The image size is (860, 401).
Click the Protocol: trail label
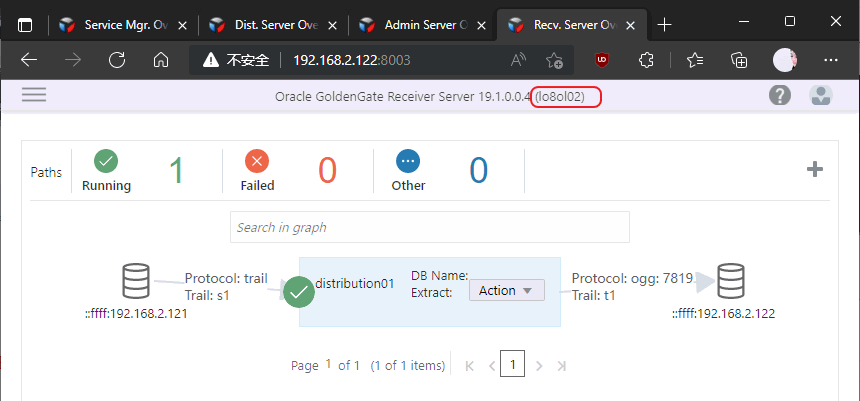pyautogui.click(x=226, y=279)
